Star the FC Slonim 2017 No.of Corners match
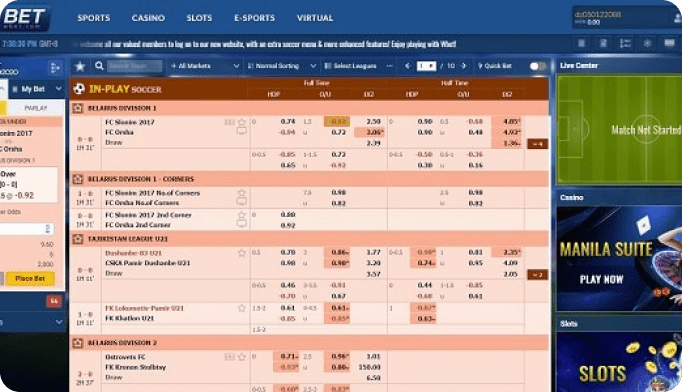This screenshot has width=682, height=392. 242,193
